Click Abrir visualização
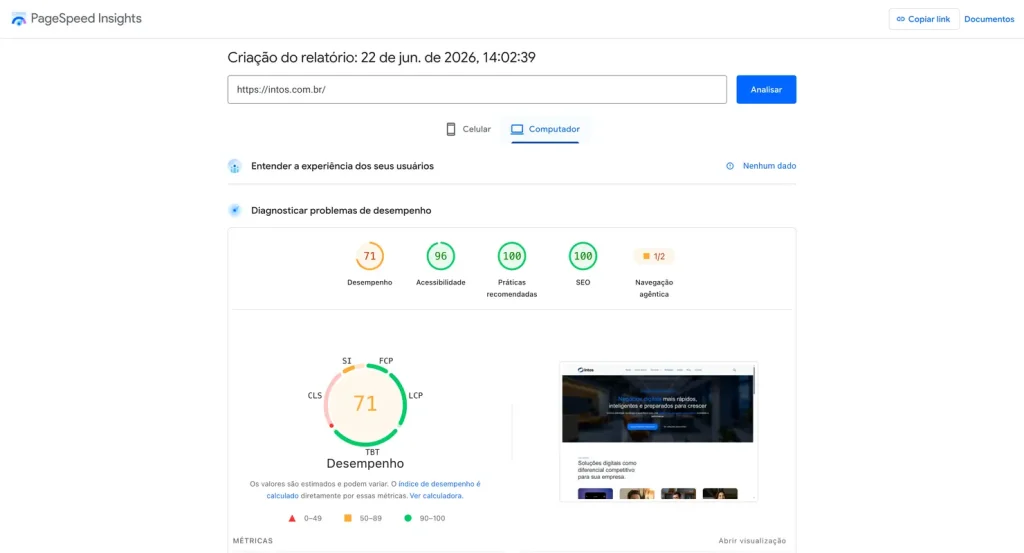The image size is (1024, 553). [752, 541]
